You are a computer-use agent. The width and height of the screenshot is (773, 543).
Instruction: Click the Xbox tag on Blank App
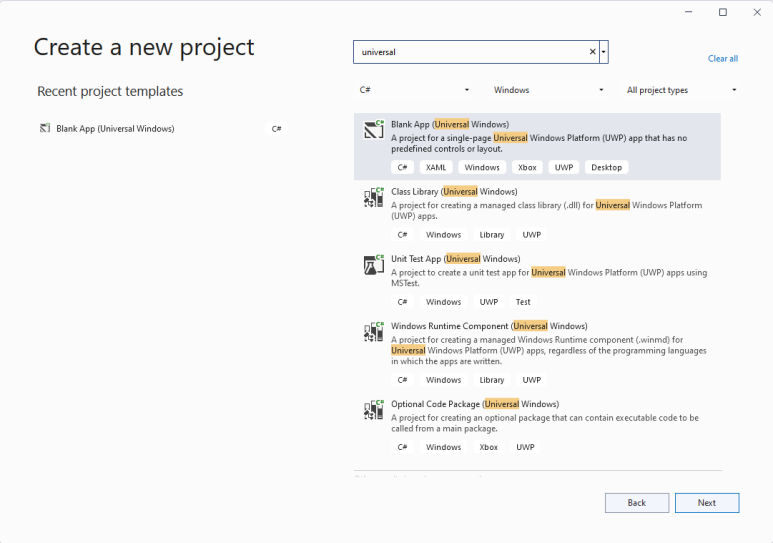[x=527, y=167]
